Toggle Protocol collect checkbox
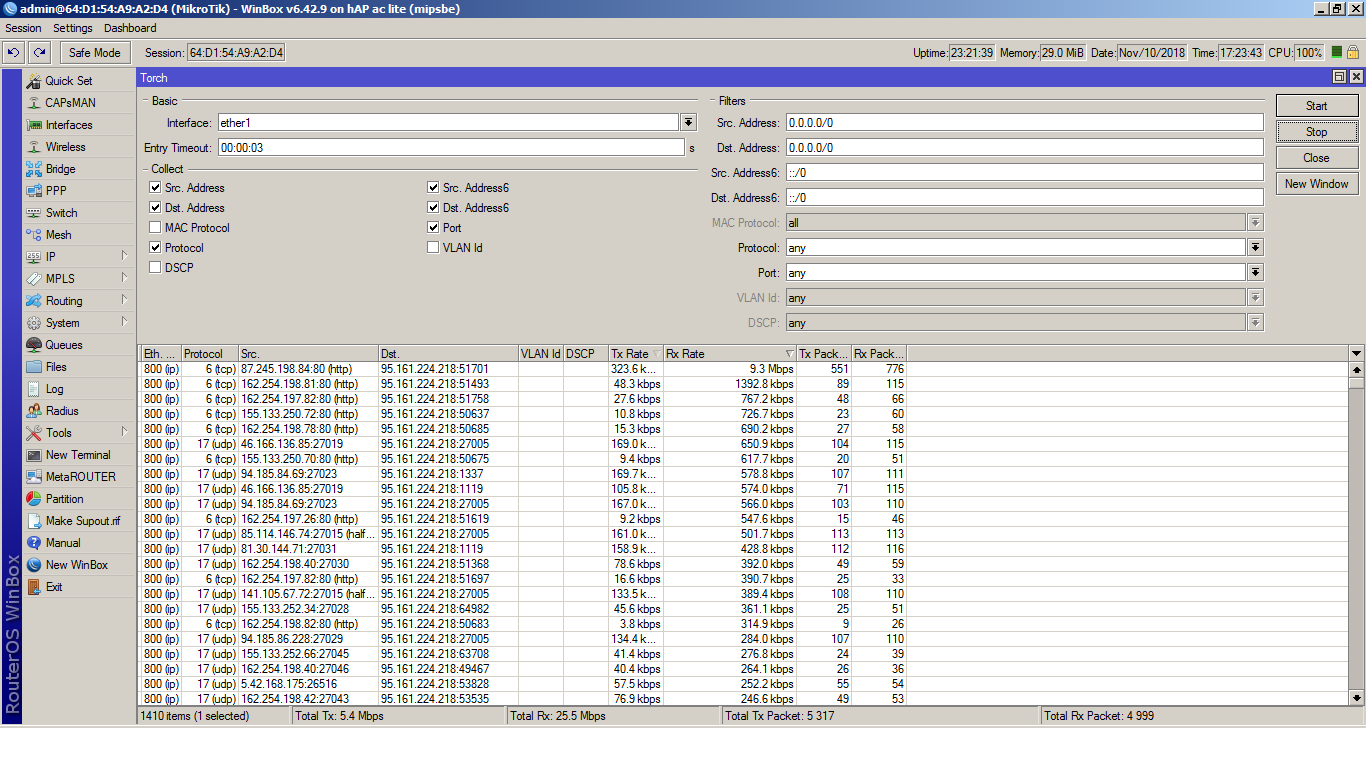Image resolution: width=1366 pixels, height=768 pixels. pos(155,248)
